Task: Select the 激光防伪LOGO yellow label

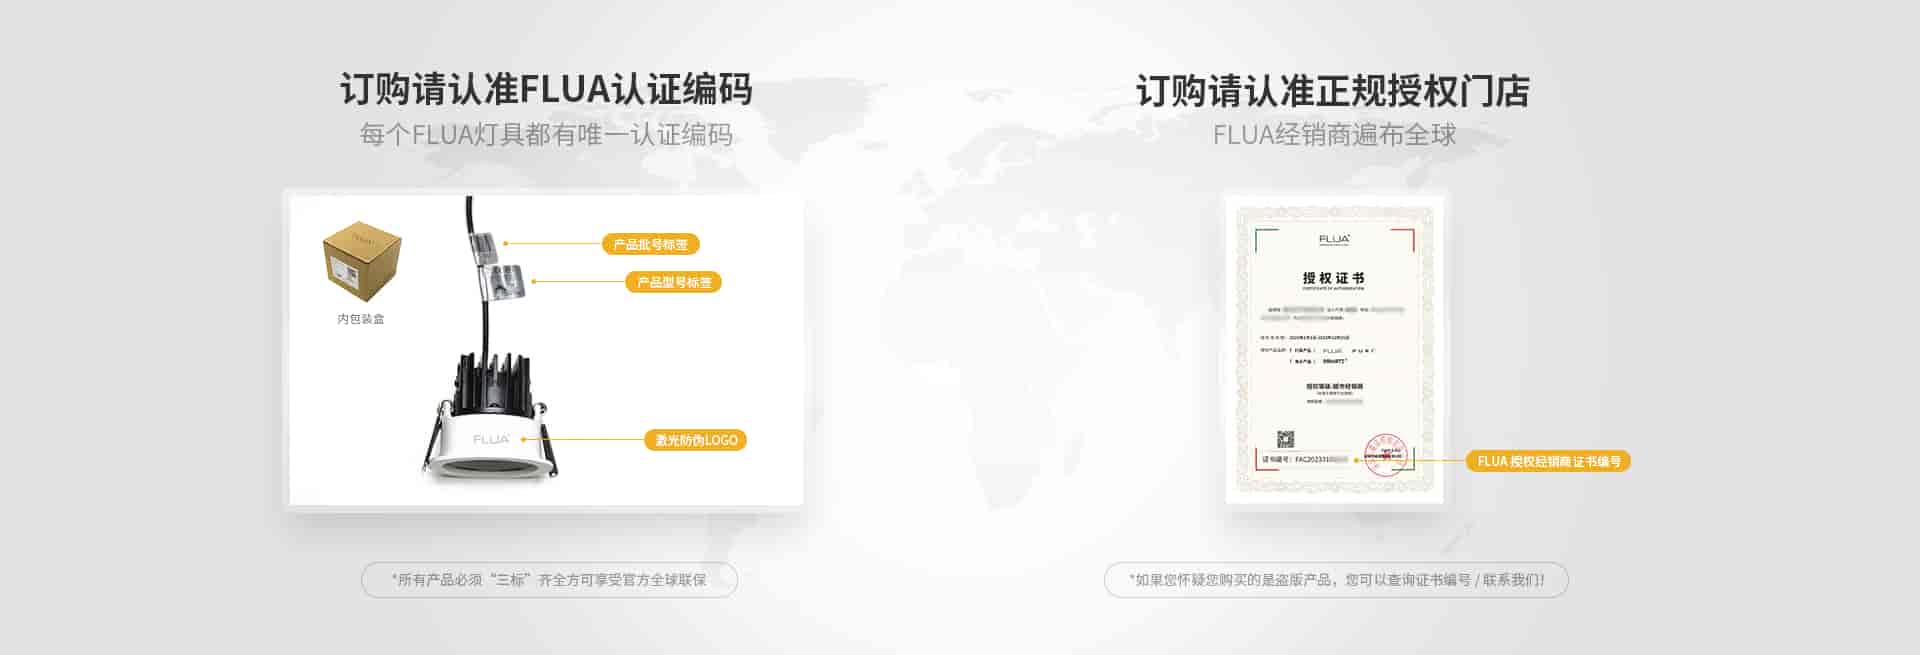Action: pyautogui.click(x=696, y=440)
